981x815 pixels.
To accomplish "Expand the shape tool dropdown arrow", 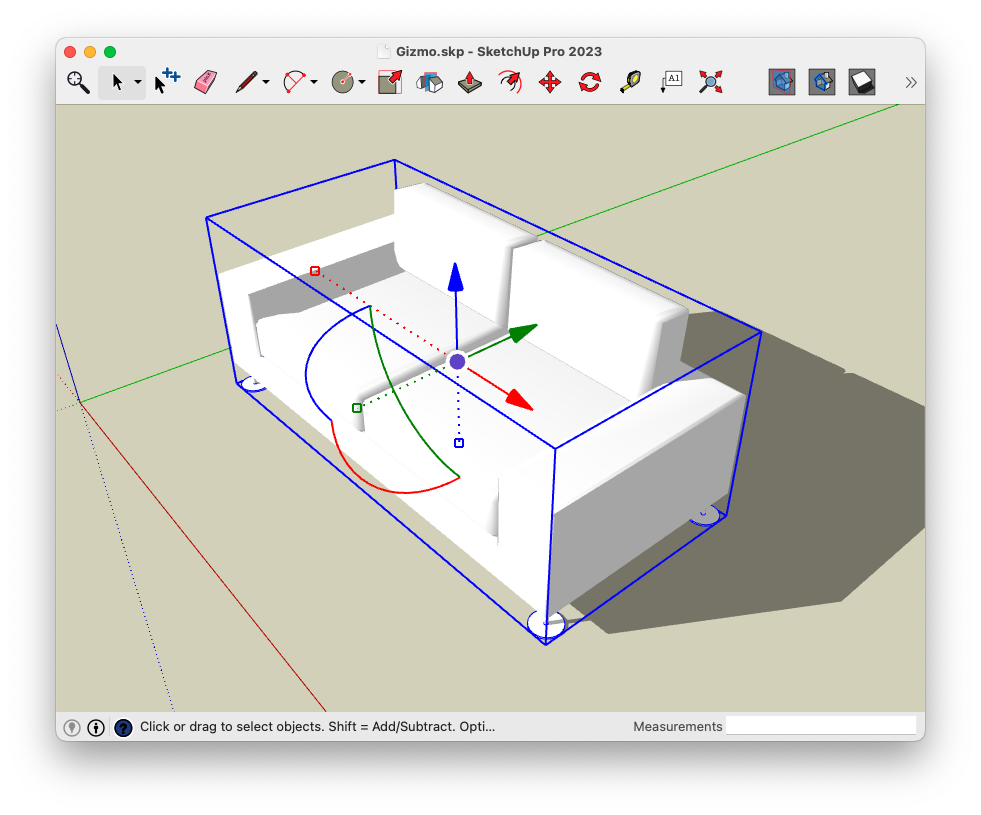I will coord(362,83).
